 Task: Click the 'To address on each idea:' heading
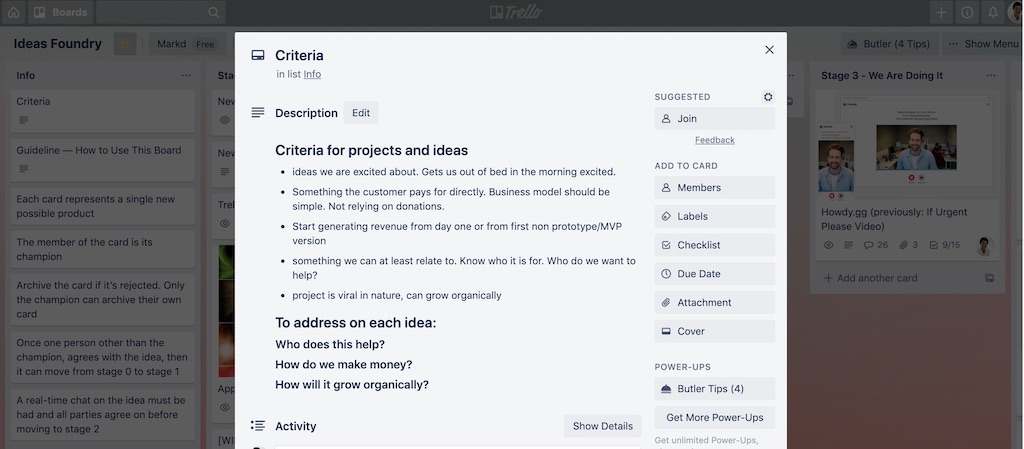click(x=355, y=323)
